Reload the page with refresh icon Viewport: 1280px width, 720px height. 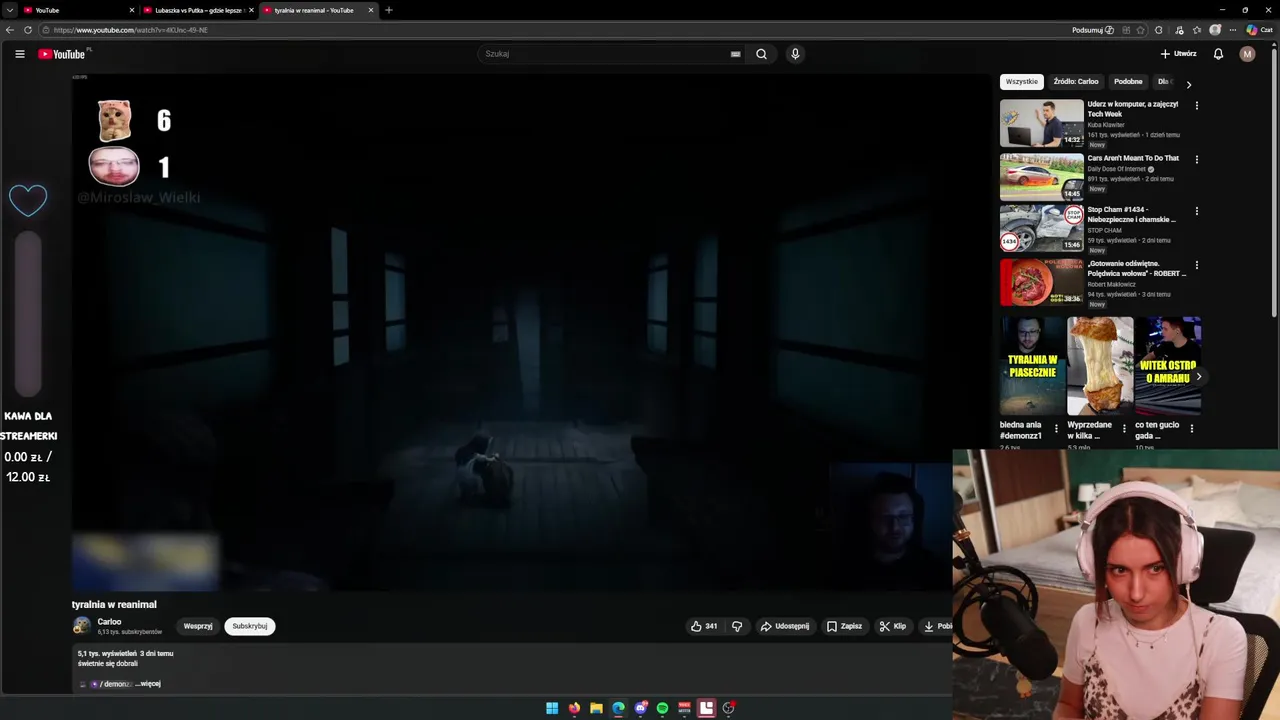click(28, 30)
